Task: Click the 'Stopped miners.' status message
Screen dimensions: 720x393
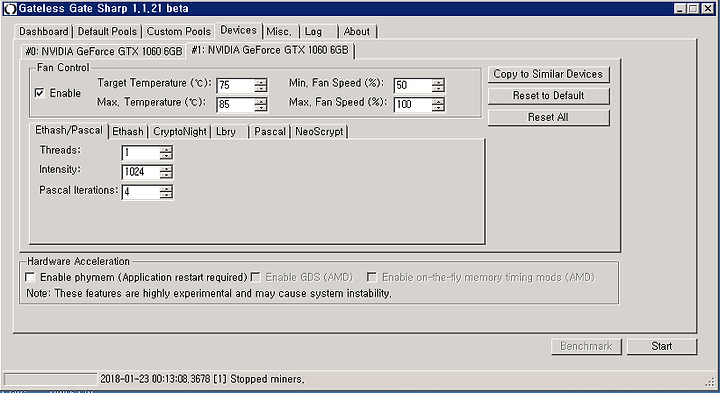Action: (x=267, y=379)
